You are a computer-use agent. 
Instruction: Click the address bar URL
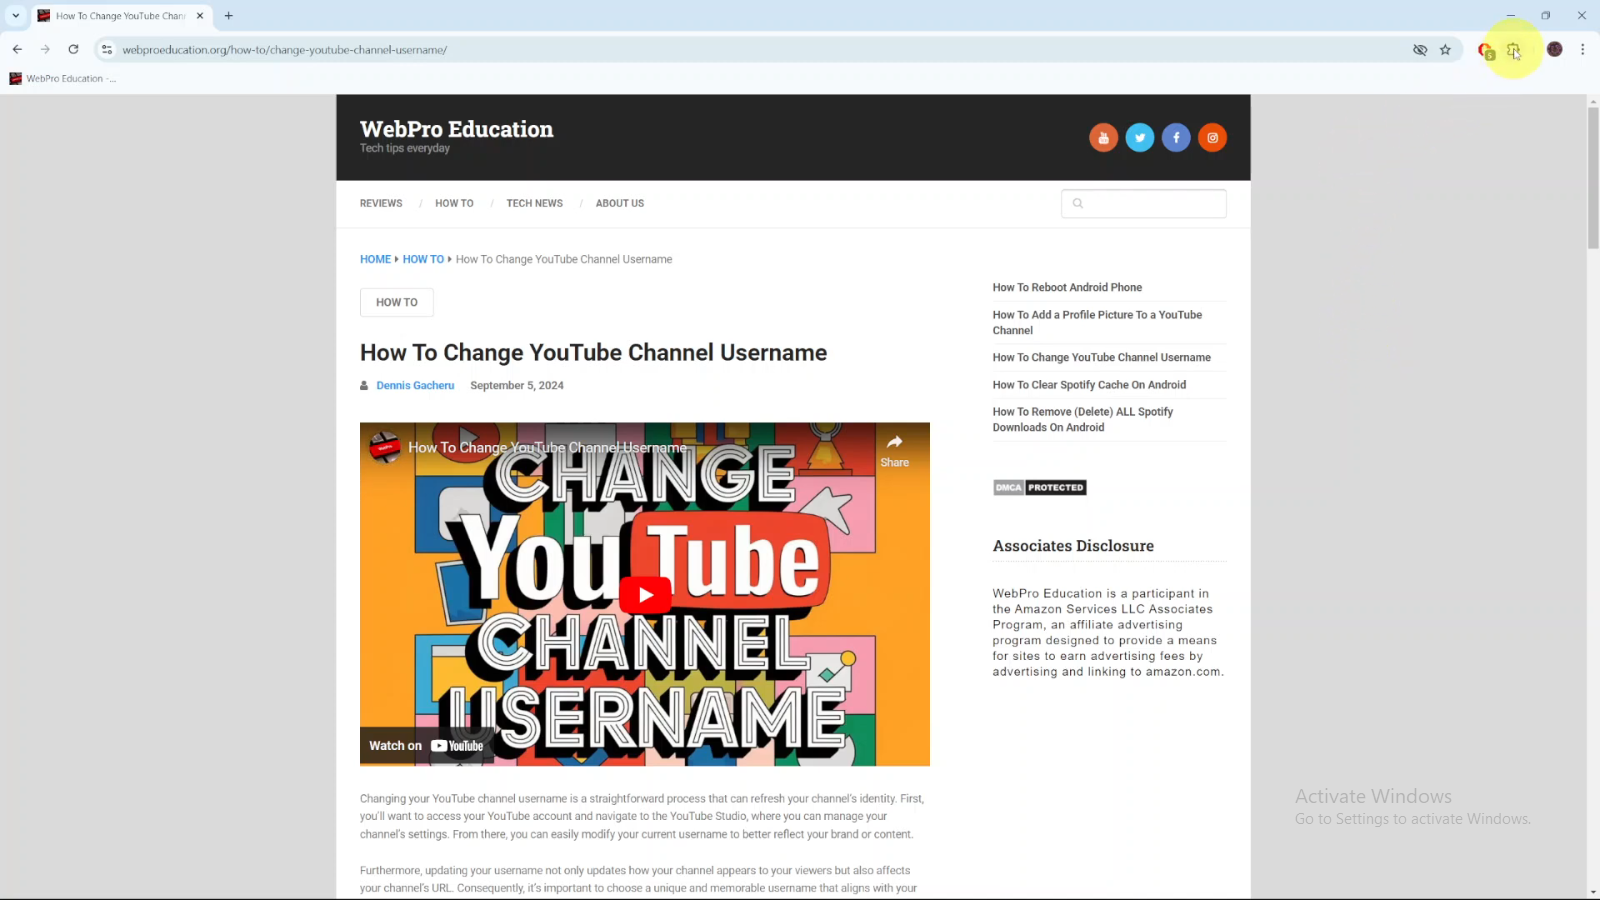[x=284, y=50]
